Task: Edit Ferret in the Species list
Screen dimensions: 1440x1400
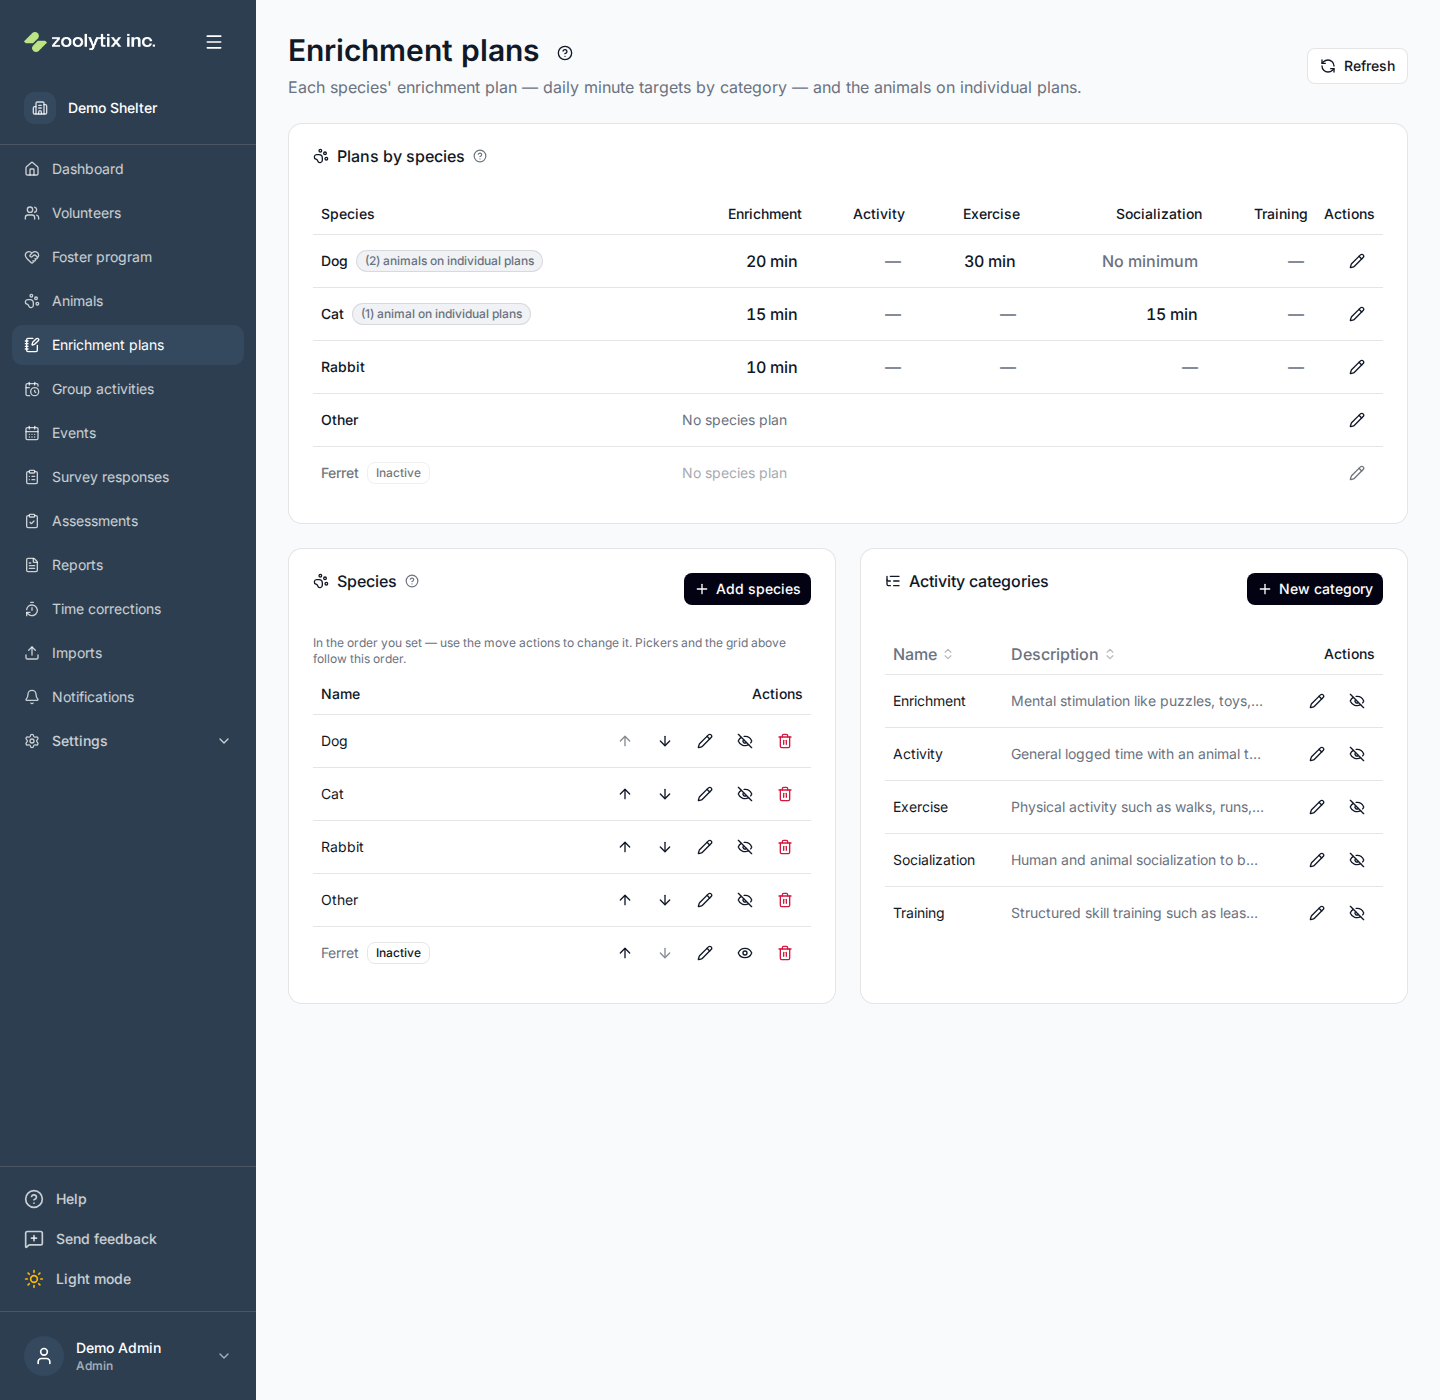Action: coord(705,953)
